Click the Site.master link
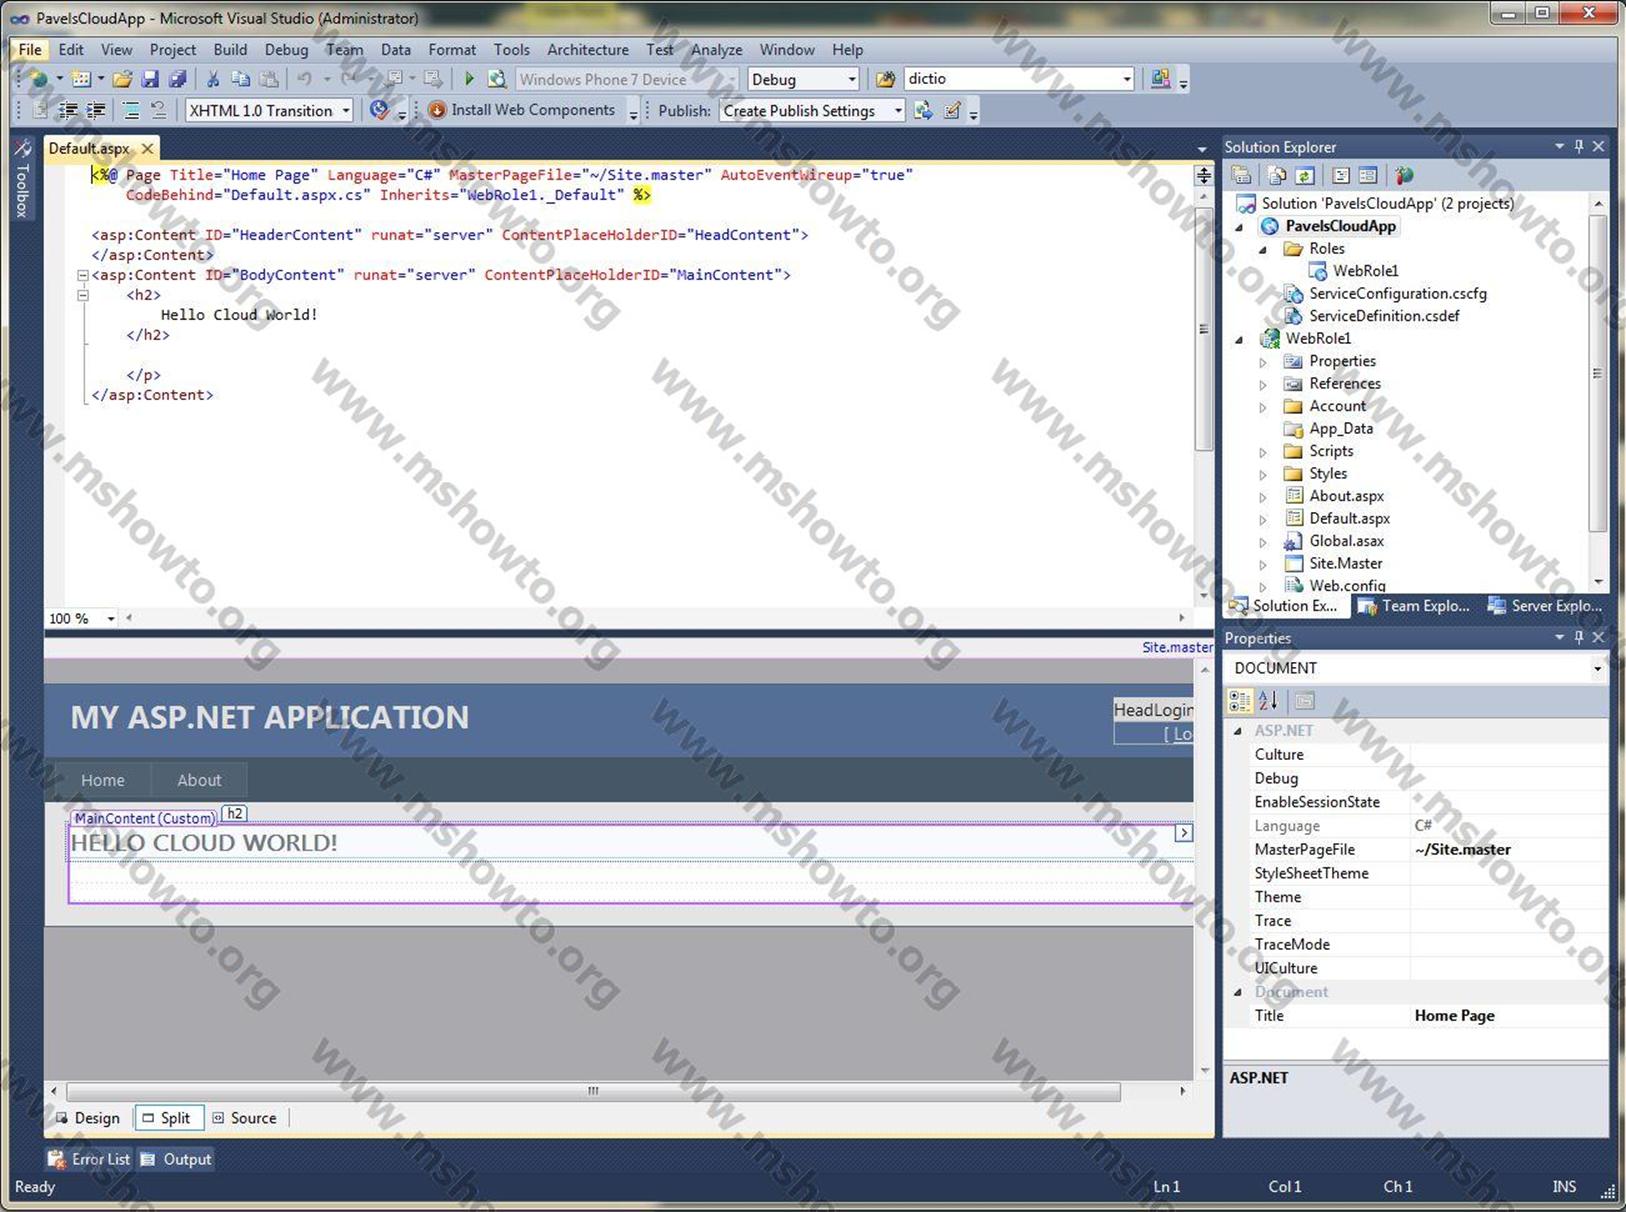Image resolution: width=1626 pixels, height=1212 pixels. [x=1177, y=647]
